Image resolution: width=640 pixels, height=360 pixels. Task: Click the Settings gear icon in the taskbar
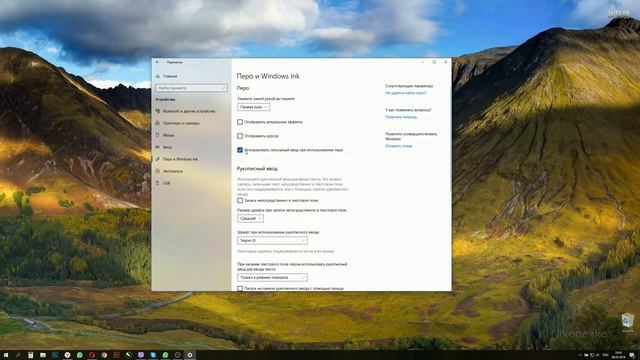coord(190,355)
